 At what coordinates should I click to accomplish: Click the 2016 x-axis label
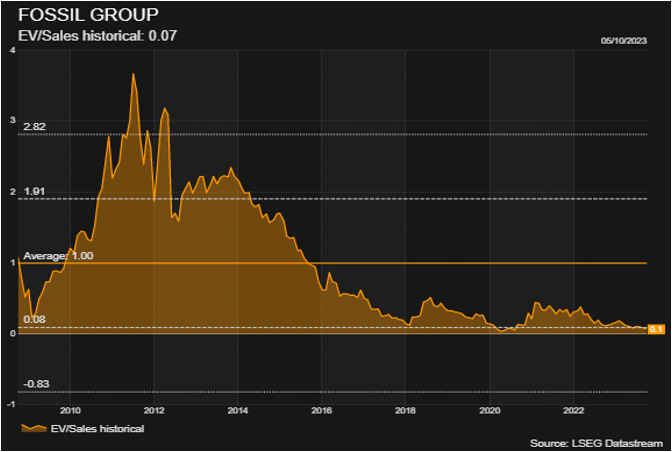[322, 410]
